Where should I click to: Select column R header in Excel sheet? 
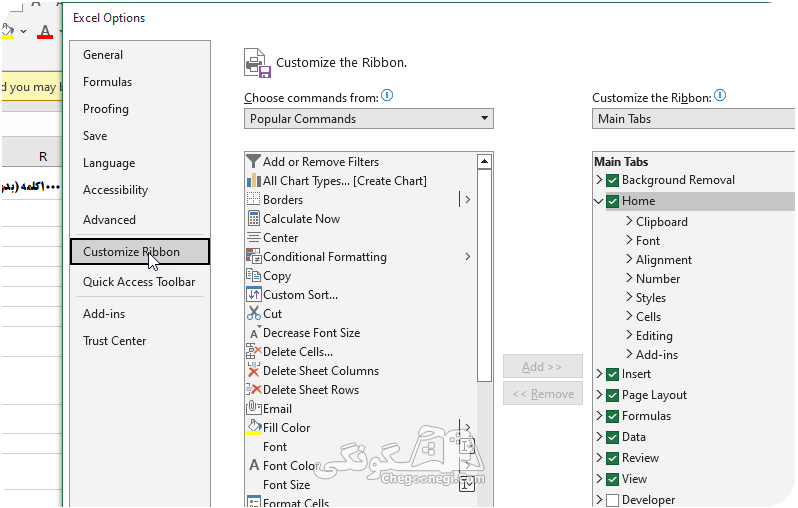[x=43, y=156]
